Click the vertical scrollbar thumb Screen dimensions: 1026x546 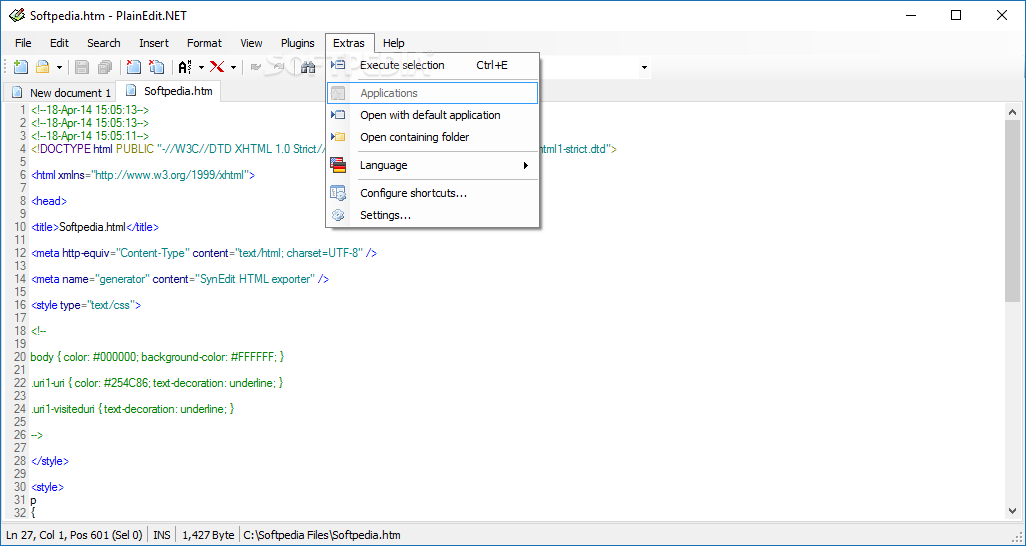(1013, 211)
